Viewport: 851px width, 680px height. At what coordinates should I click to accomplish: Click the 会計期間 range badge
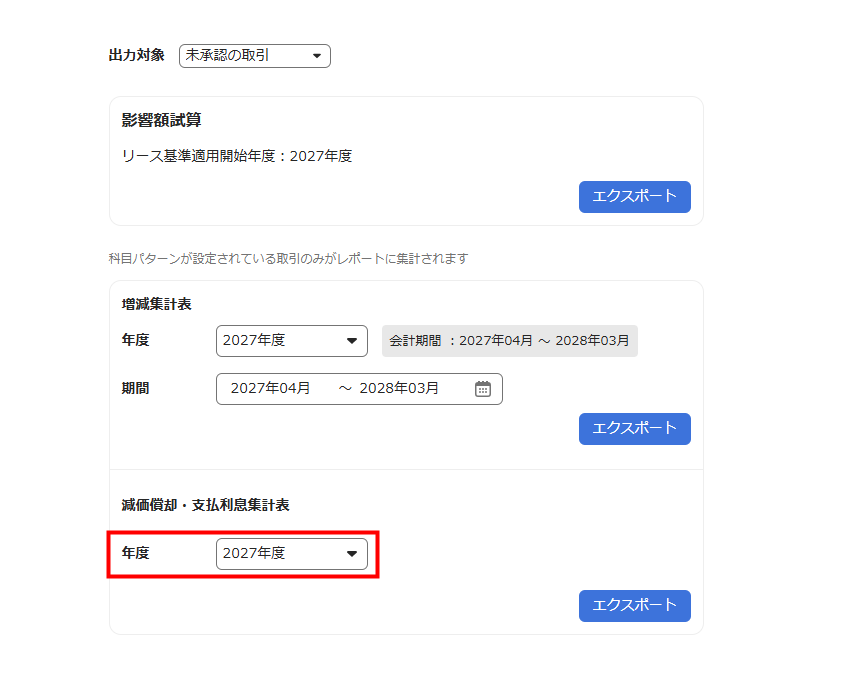[509, 341]
